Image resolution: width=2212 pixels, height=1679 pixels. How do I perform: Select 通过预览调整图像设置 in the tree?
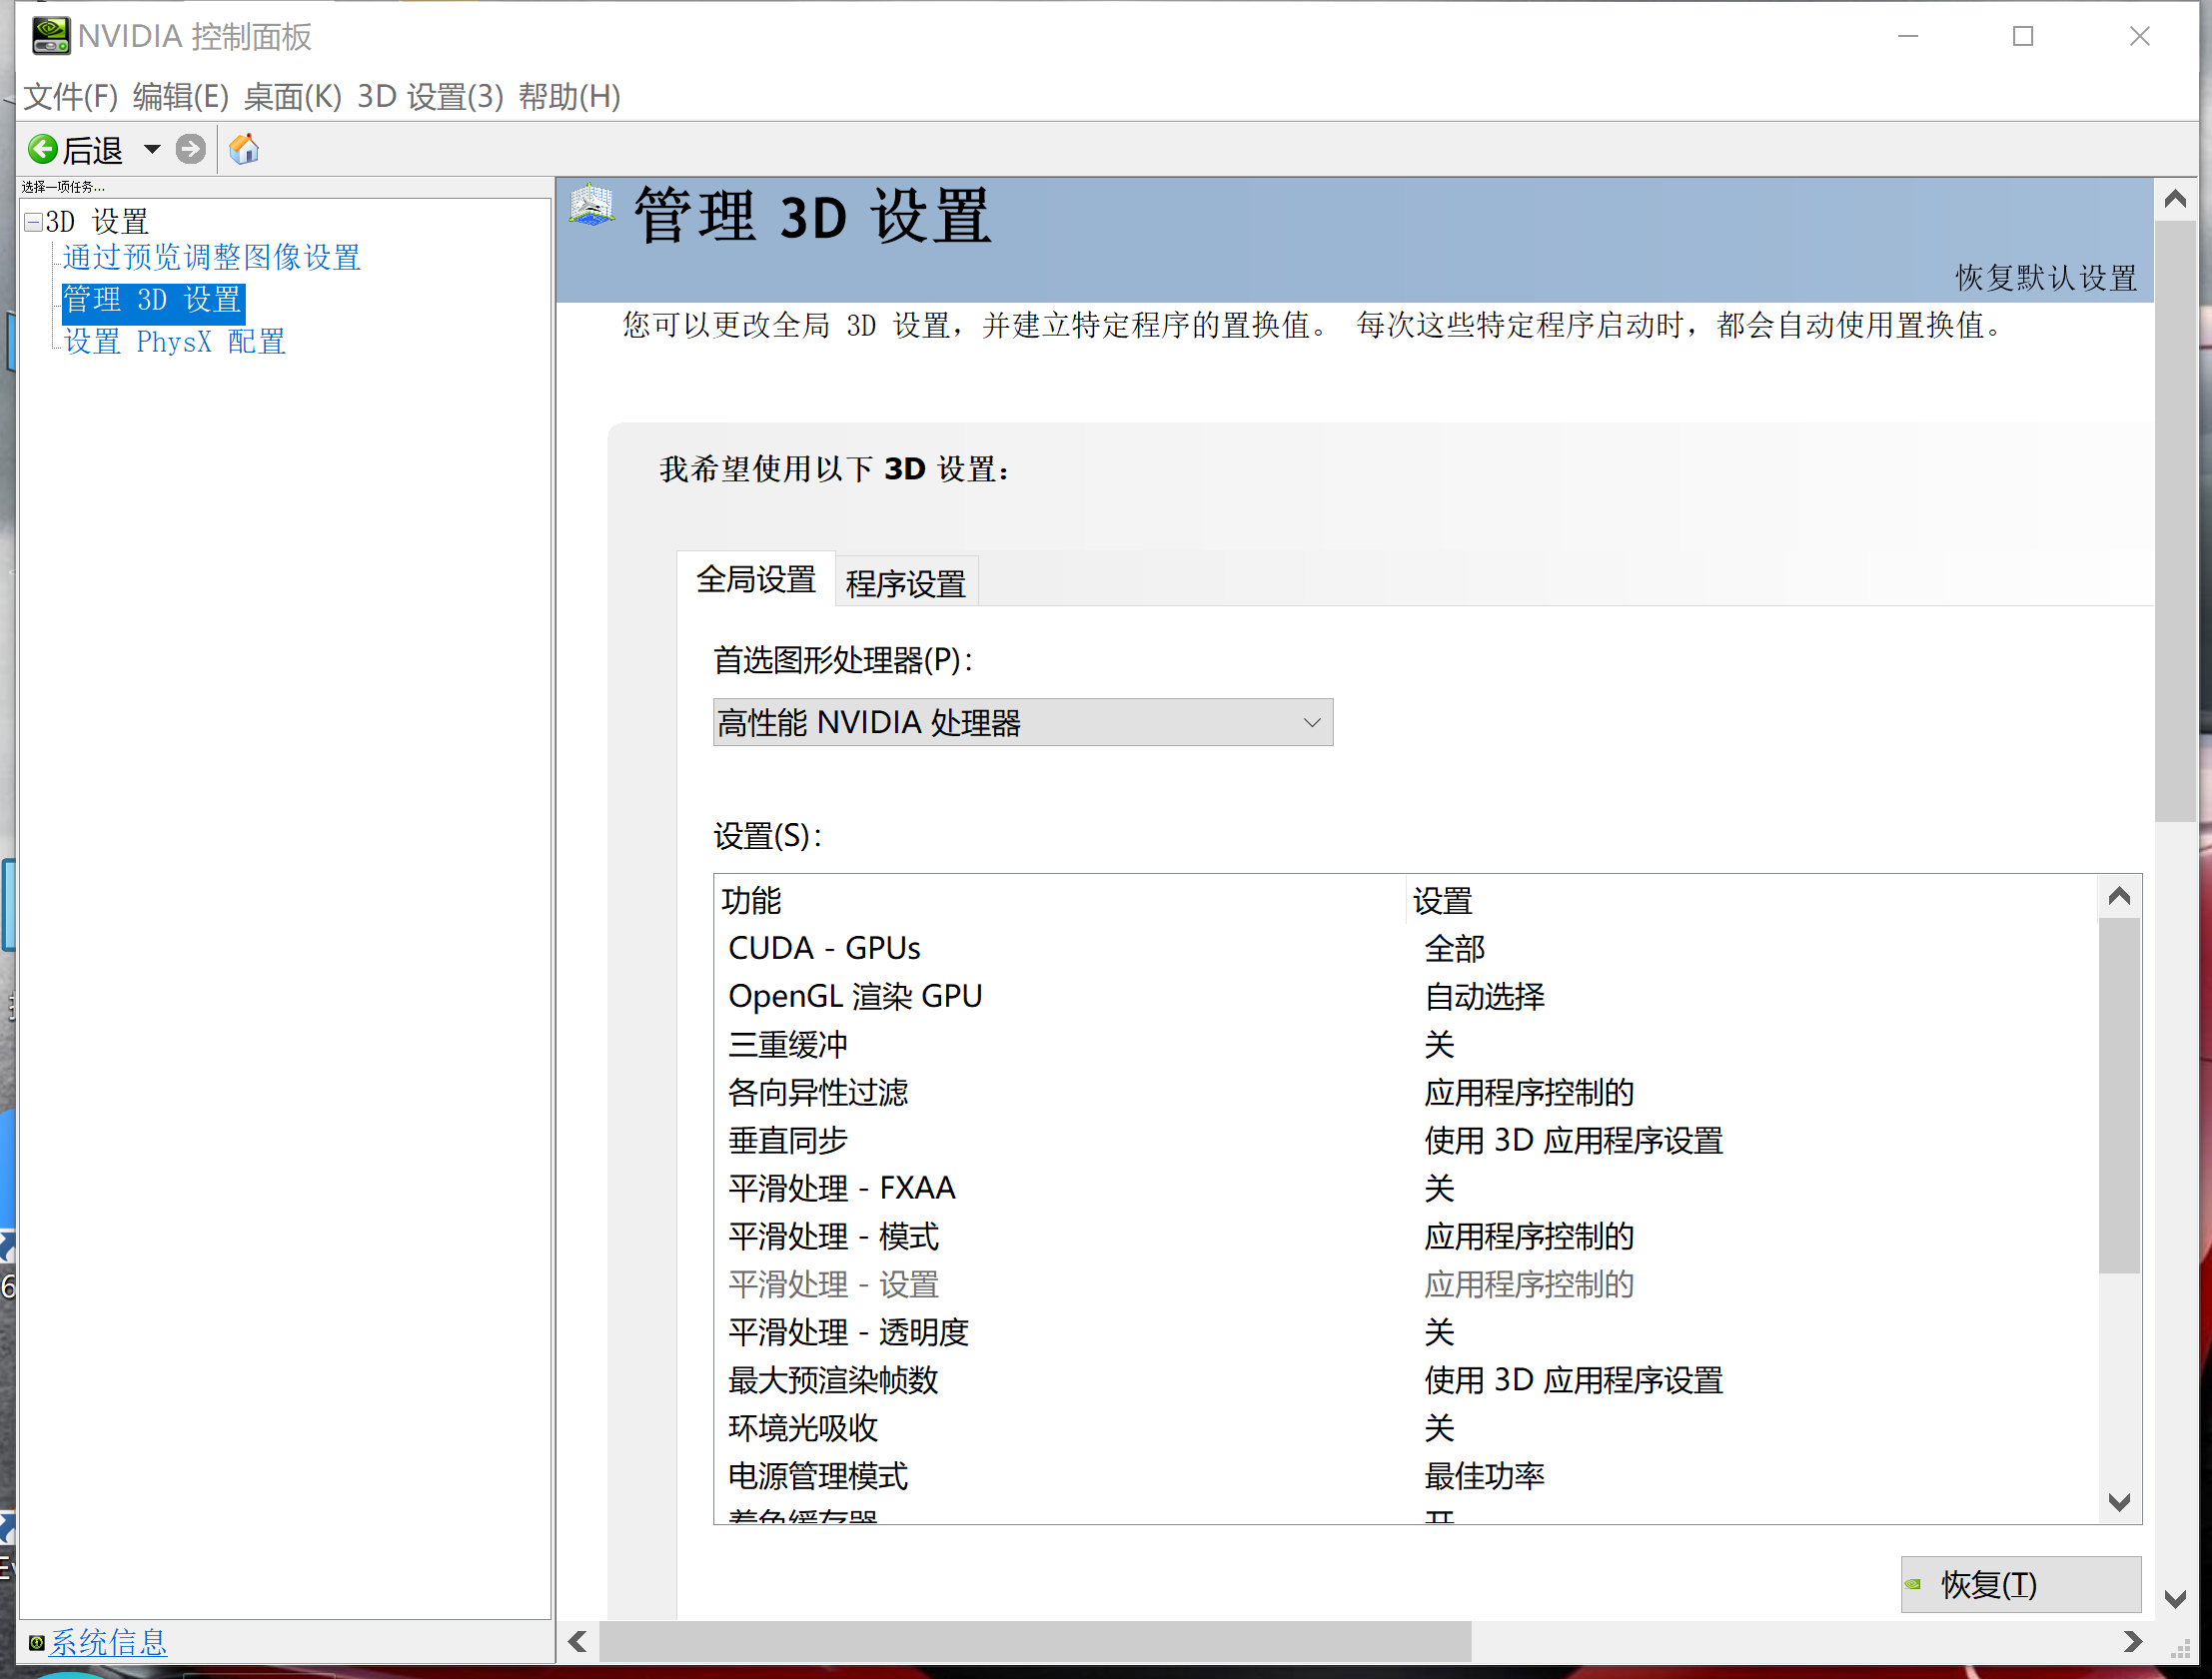tap(211, 257)
